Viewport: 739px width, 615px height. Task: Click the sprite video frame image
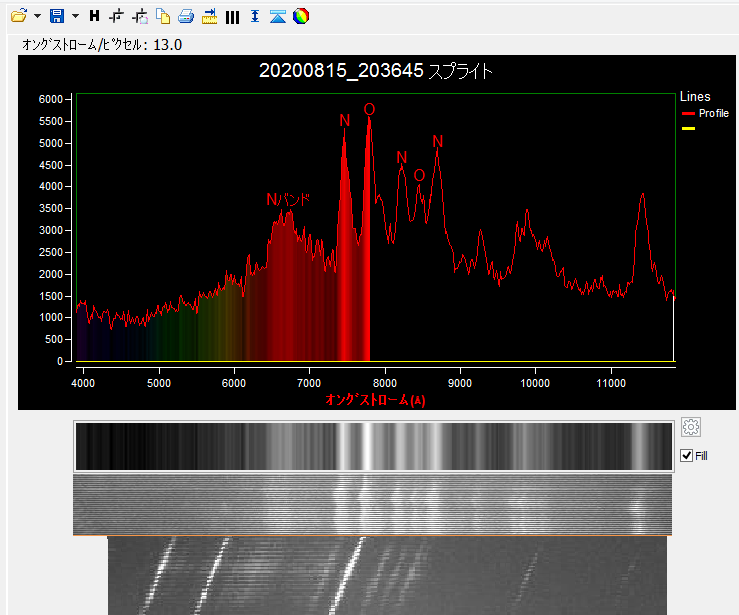[x=387, y=575]
